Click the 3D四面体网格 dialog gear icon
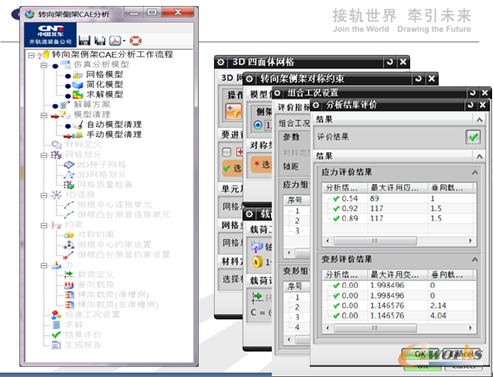Viewport: 493px width, 377px height. pos(221,62)
